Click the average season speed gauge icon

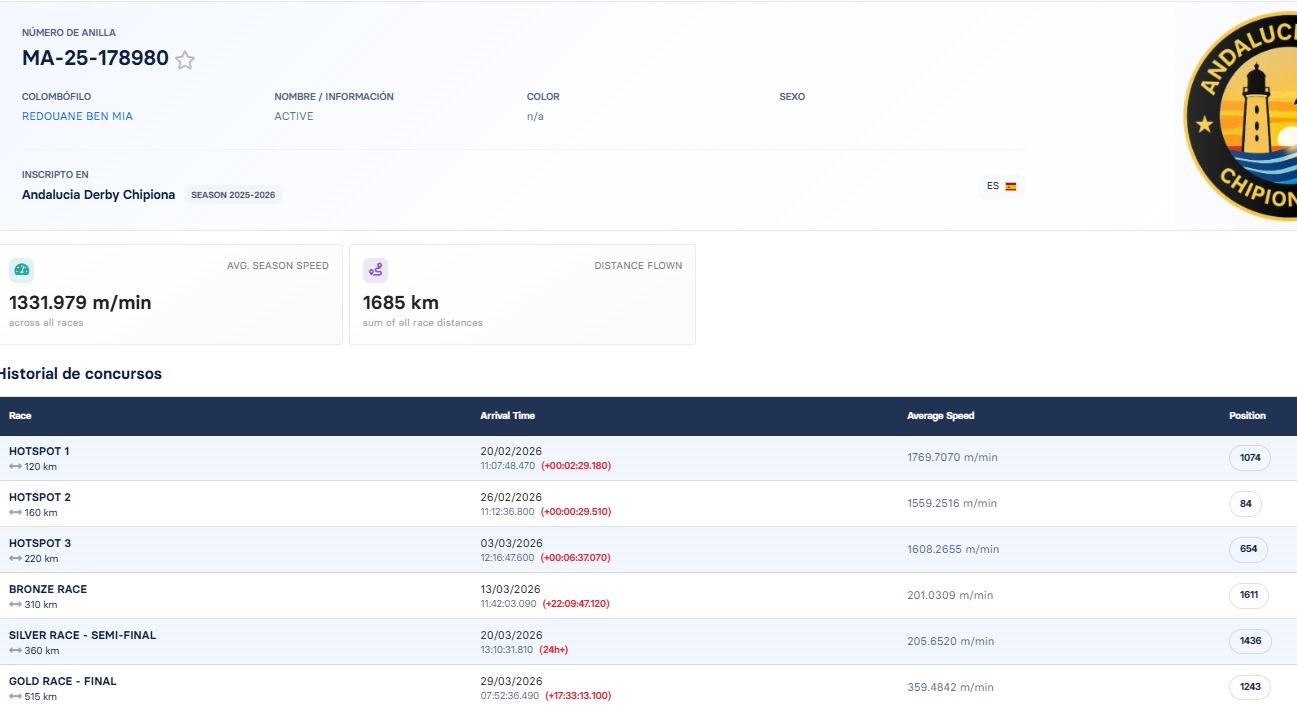pyautogui.click(x=21, y=270)
